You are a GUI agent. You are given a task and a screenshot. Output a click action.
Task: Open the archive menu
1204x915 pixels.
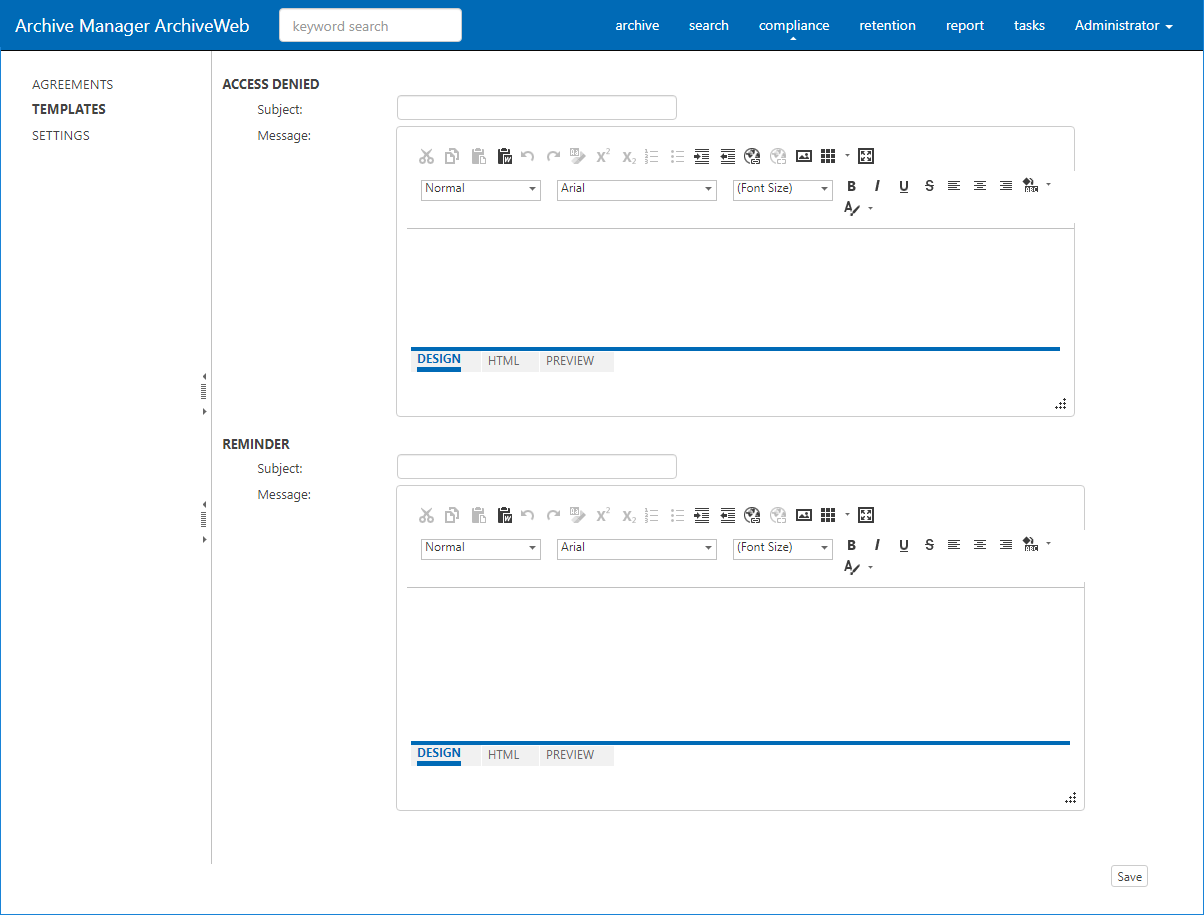(637, 26)
